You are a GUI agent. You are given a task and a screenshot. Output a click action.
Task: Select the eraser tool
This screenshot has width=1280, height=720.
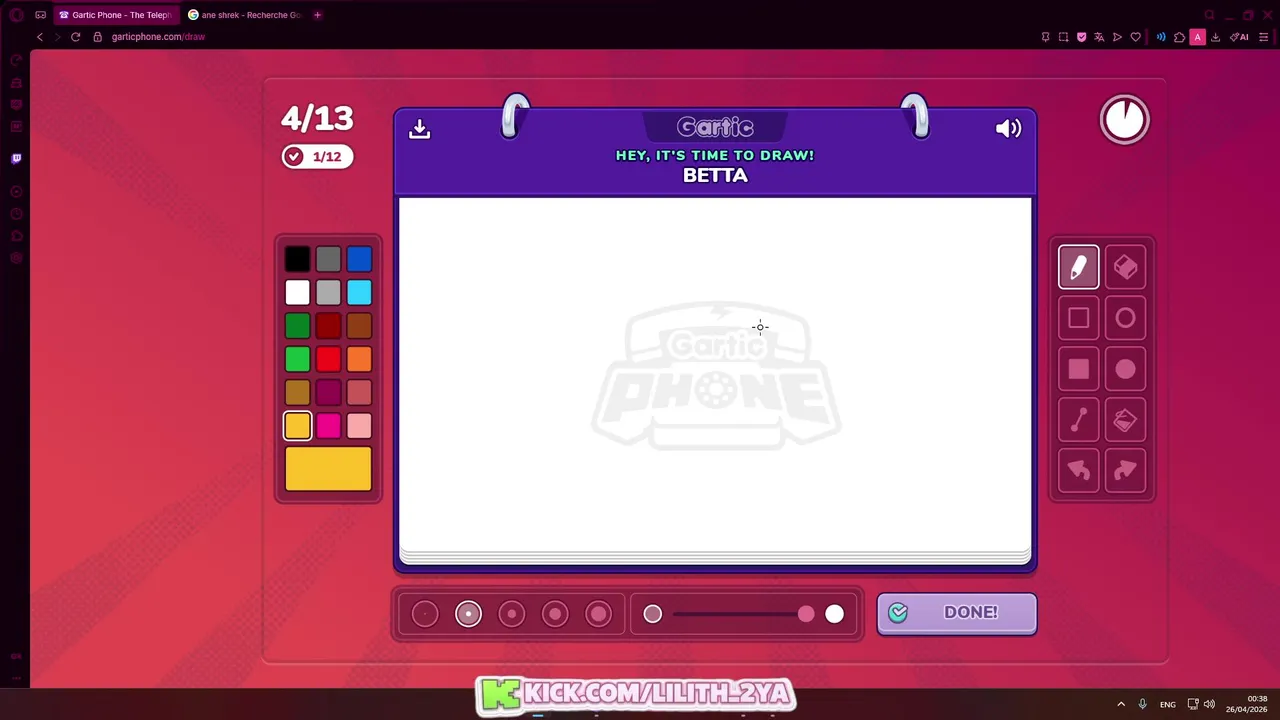[x=1125, y=267]
